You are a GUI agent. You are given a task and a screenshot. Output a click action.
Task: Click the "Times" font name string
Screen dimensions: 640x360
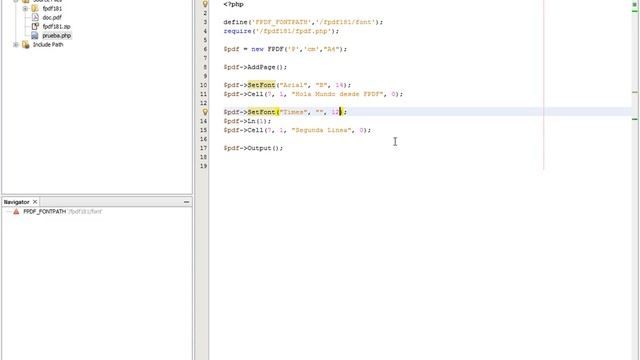click(293, 111)
